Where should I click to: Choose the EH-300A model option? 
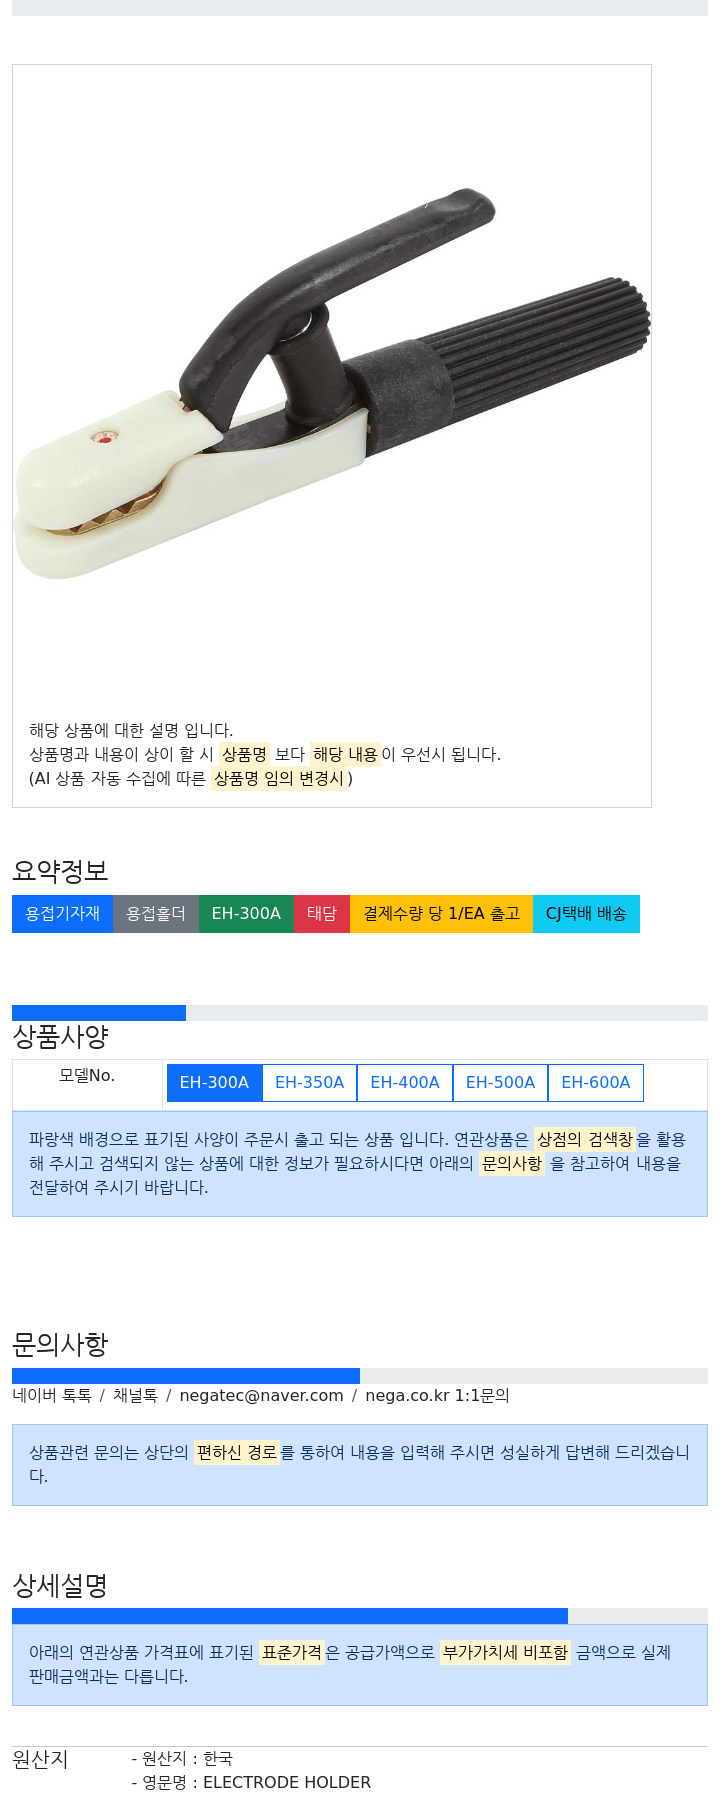click(214, 1083)
